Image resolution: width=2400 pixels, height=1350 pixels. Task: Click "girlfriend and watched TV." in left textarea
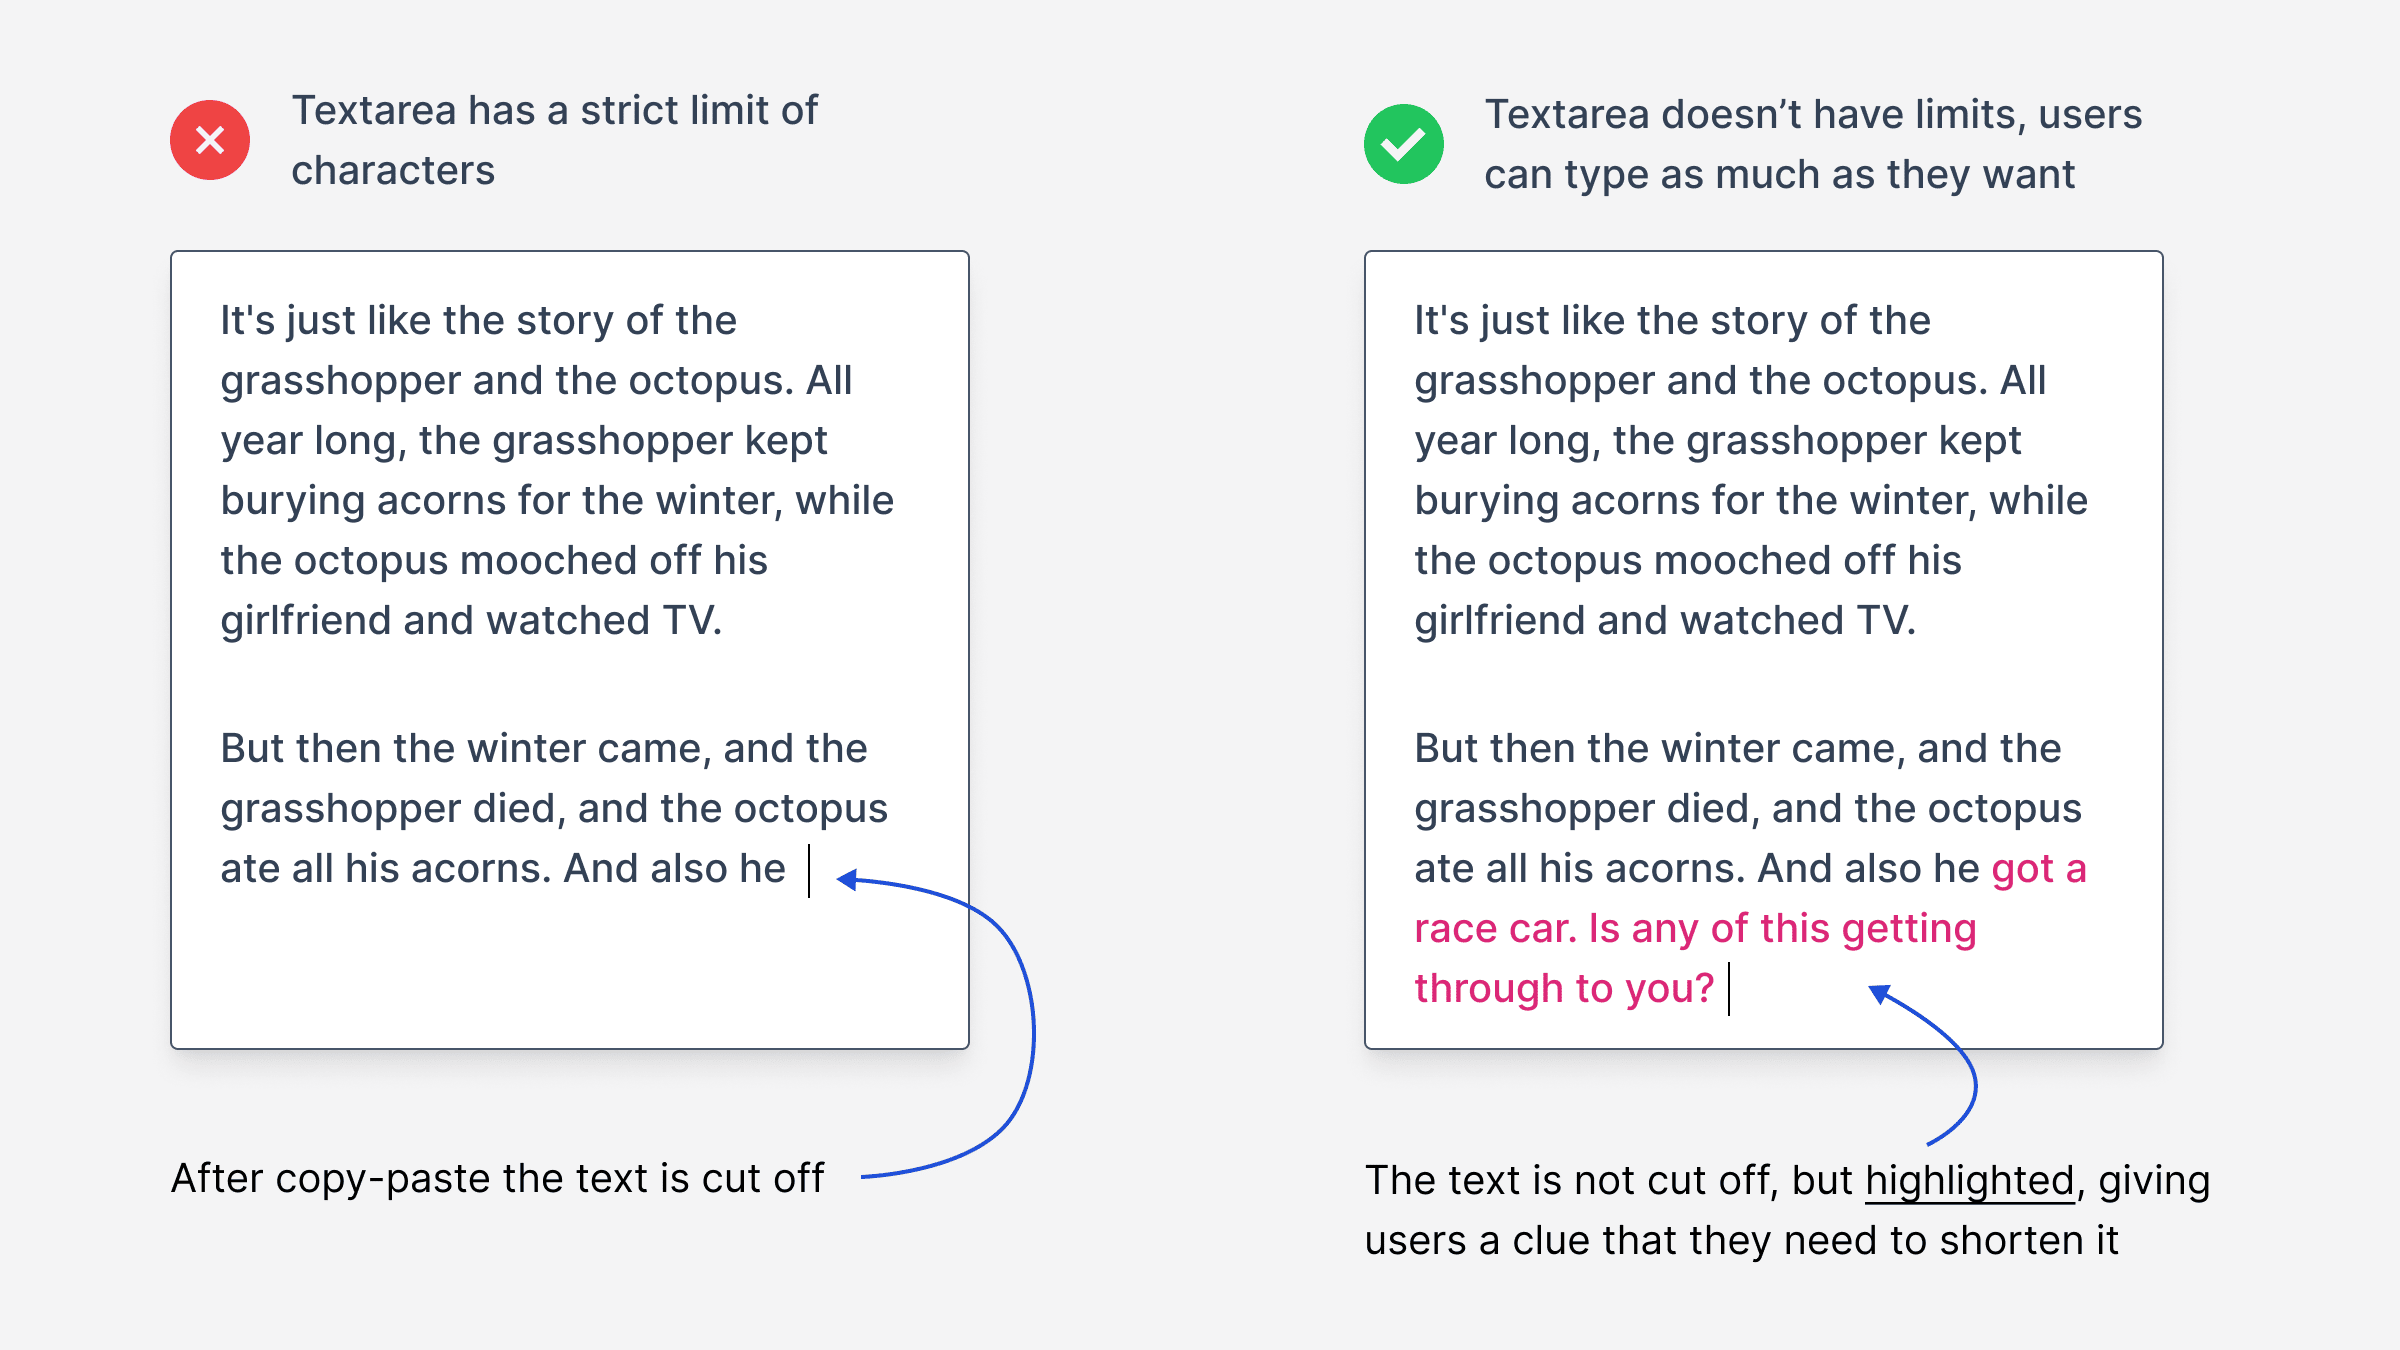pos(471,621)
